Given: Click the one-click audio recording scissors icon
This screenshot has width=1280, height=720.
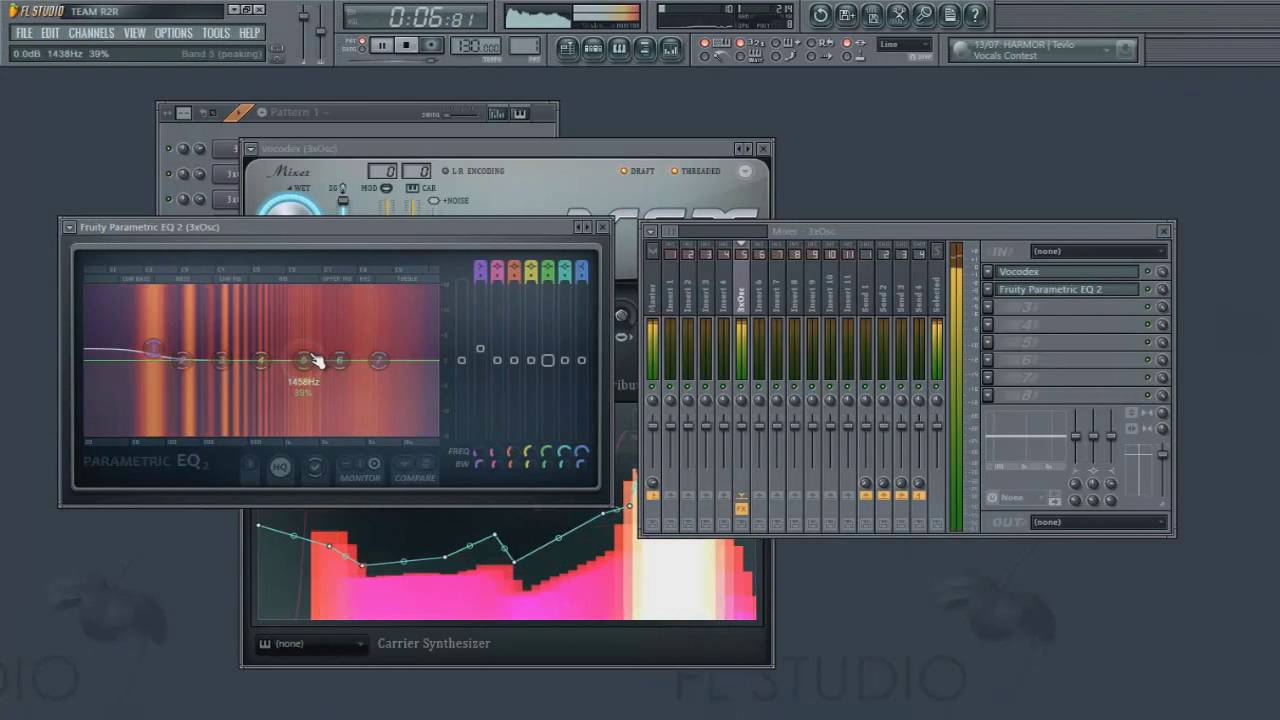Looking at the screenshot, I should [x=899, y=15].
